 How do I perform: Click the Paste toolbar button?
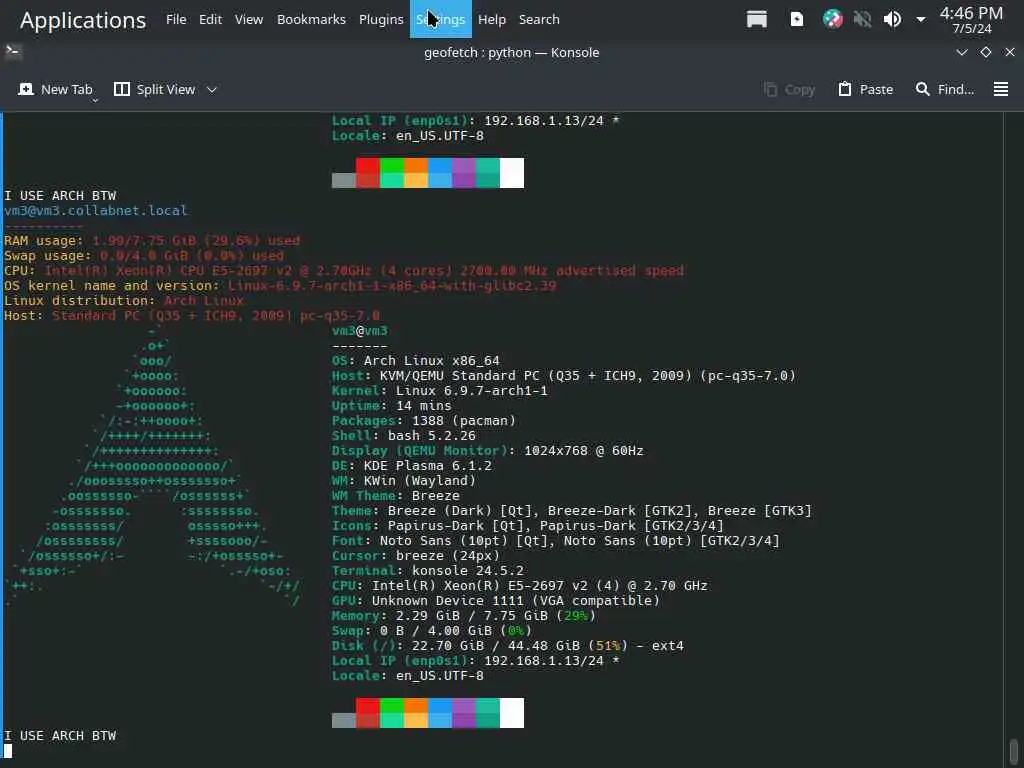(865, 89)
